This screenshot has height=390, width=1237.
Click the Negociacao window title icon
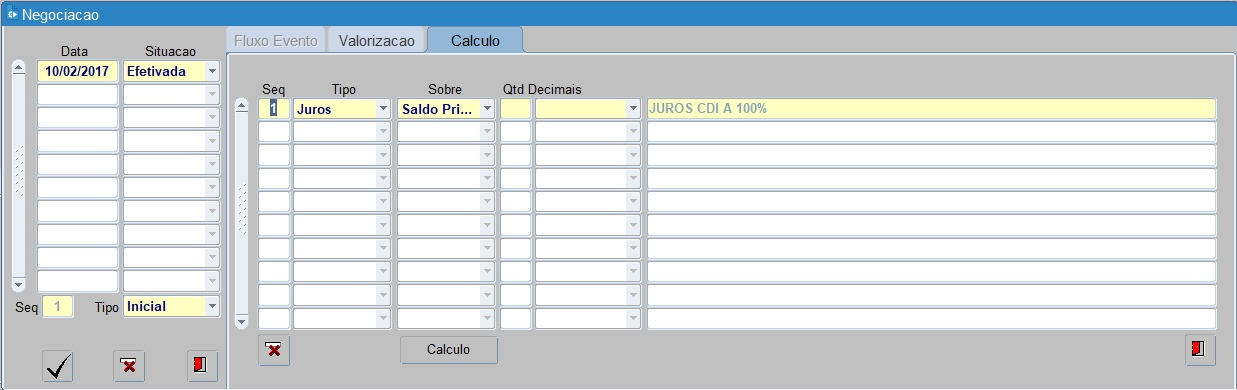point(13,15)
